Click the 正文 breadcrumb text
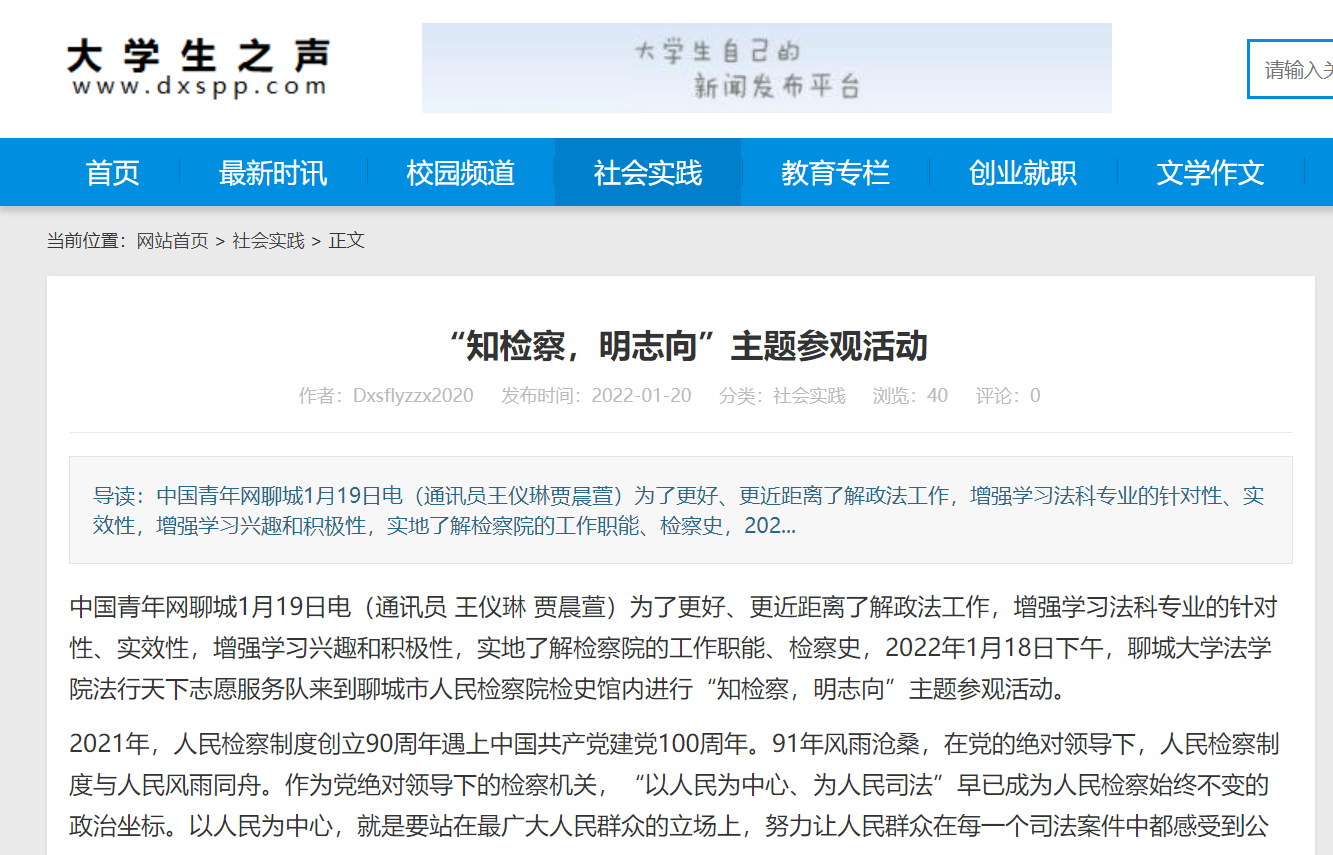1333x855 pixels. point(347,241)
